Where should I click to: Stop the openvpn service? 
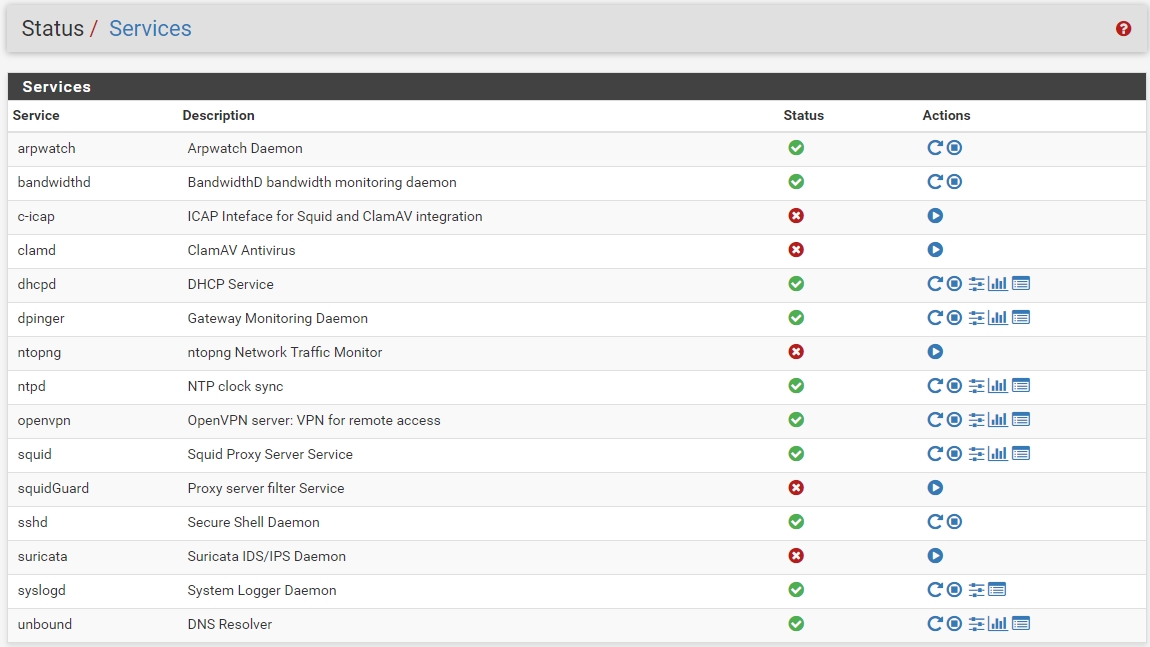[x=954, y=420]
